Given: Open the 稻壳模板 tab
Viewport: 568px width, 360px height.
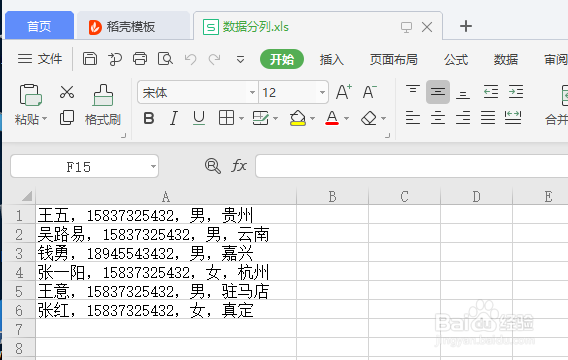Looking at the screenshot, I should [133, 26].
